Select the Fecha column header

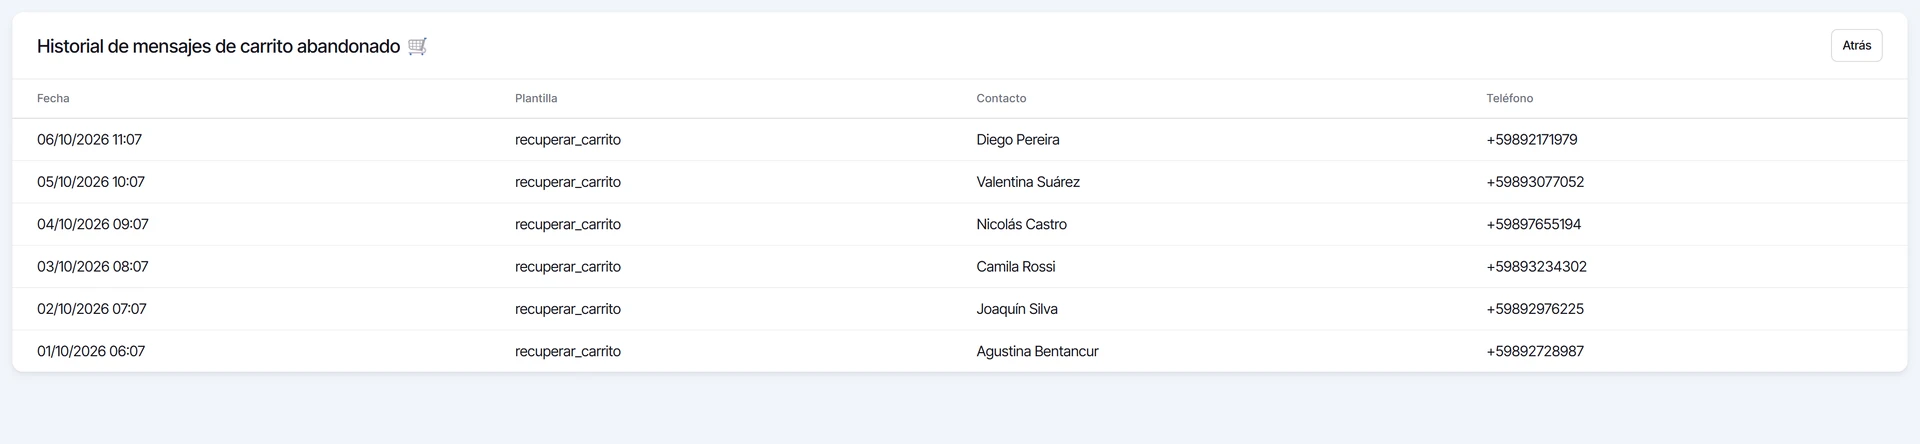(x=53, y=98)
